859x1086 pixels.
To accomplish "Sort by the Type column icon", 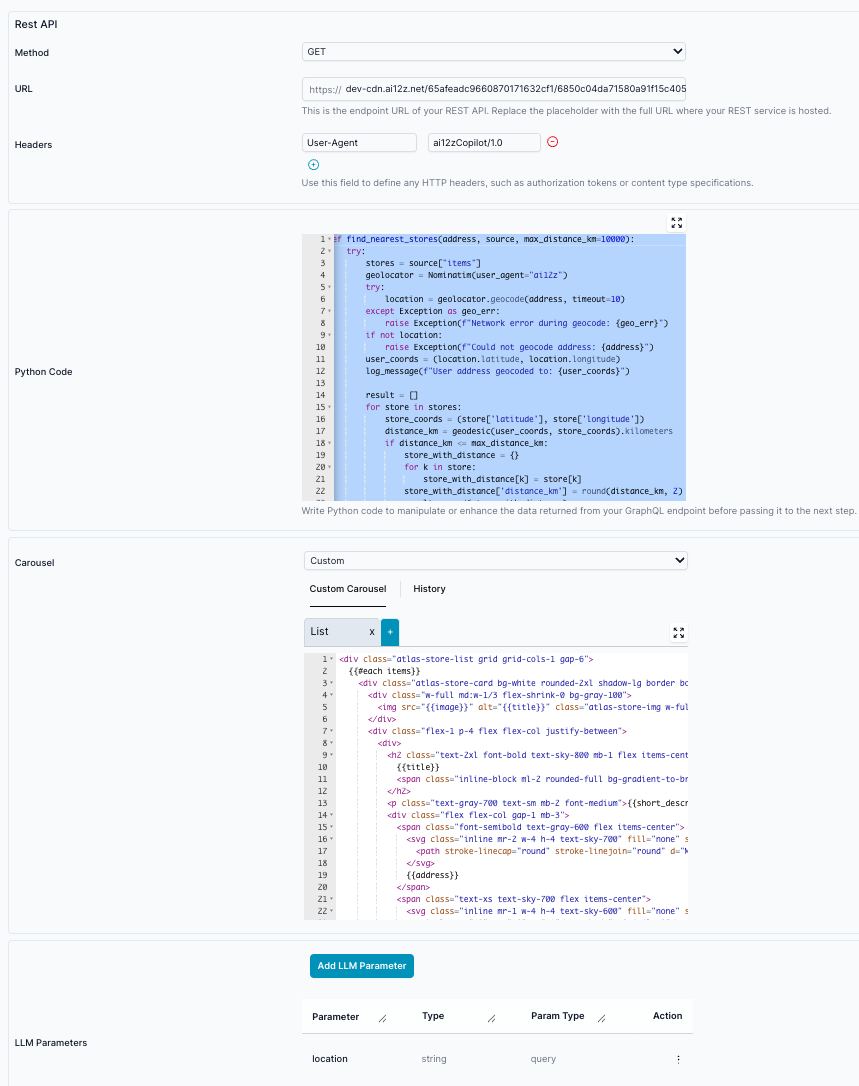I will coord(491,1018).
